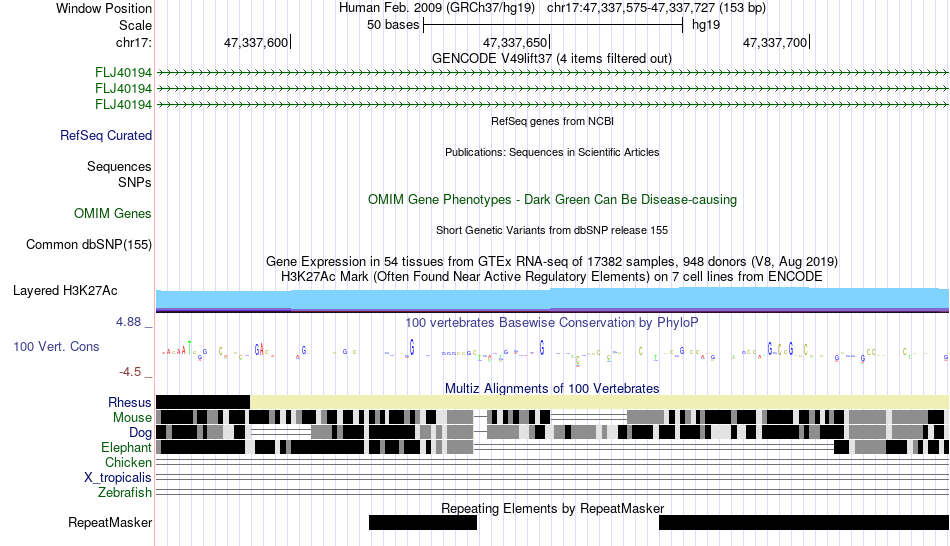Click the Chicken alignment row label
This screenshot has height=546, width=950.
[128, 462]
